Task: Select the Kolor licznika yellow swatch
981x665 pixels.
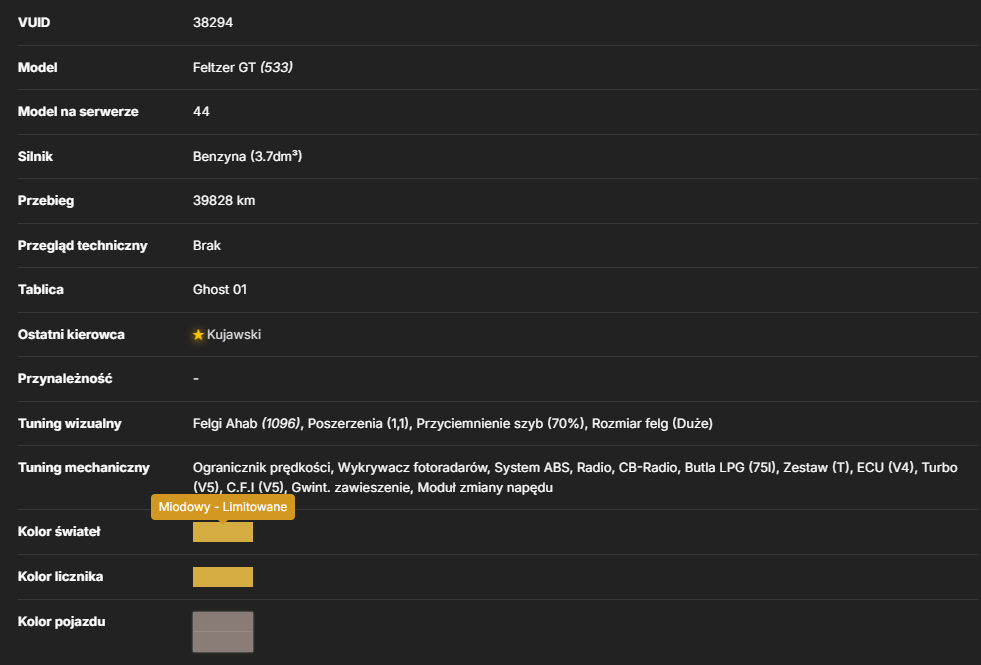Action: click(223, 577)
